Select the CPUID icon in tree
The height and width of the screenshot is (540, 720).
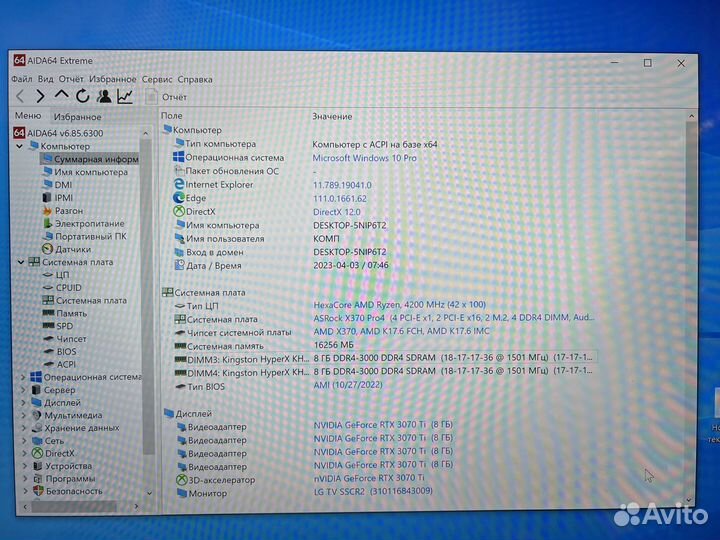(x=48, y=287)
